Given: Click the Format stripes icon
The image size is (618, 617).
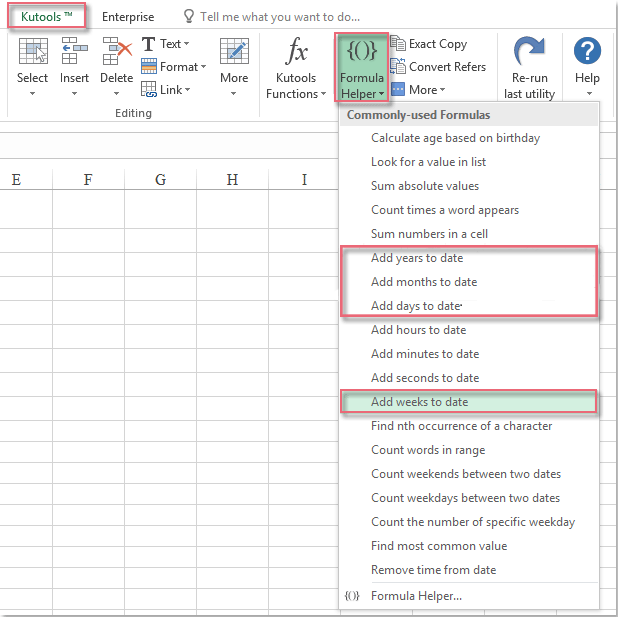Looking at the screenshot, I should click(x=149, y=66).
